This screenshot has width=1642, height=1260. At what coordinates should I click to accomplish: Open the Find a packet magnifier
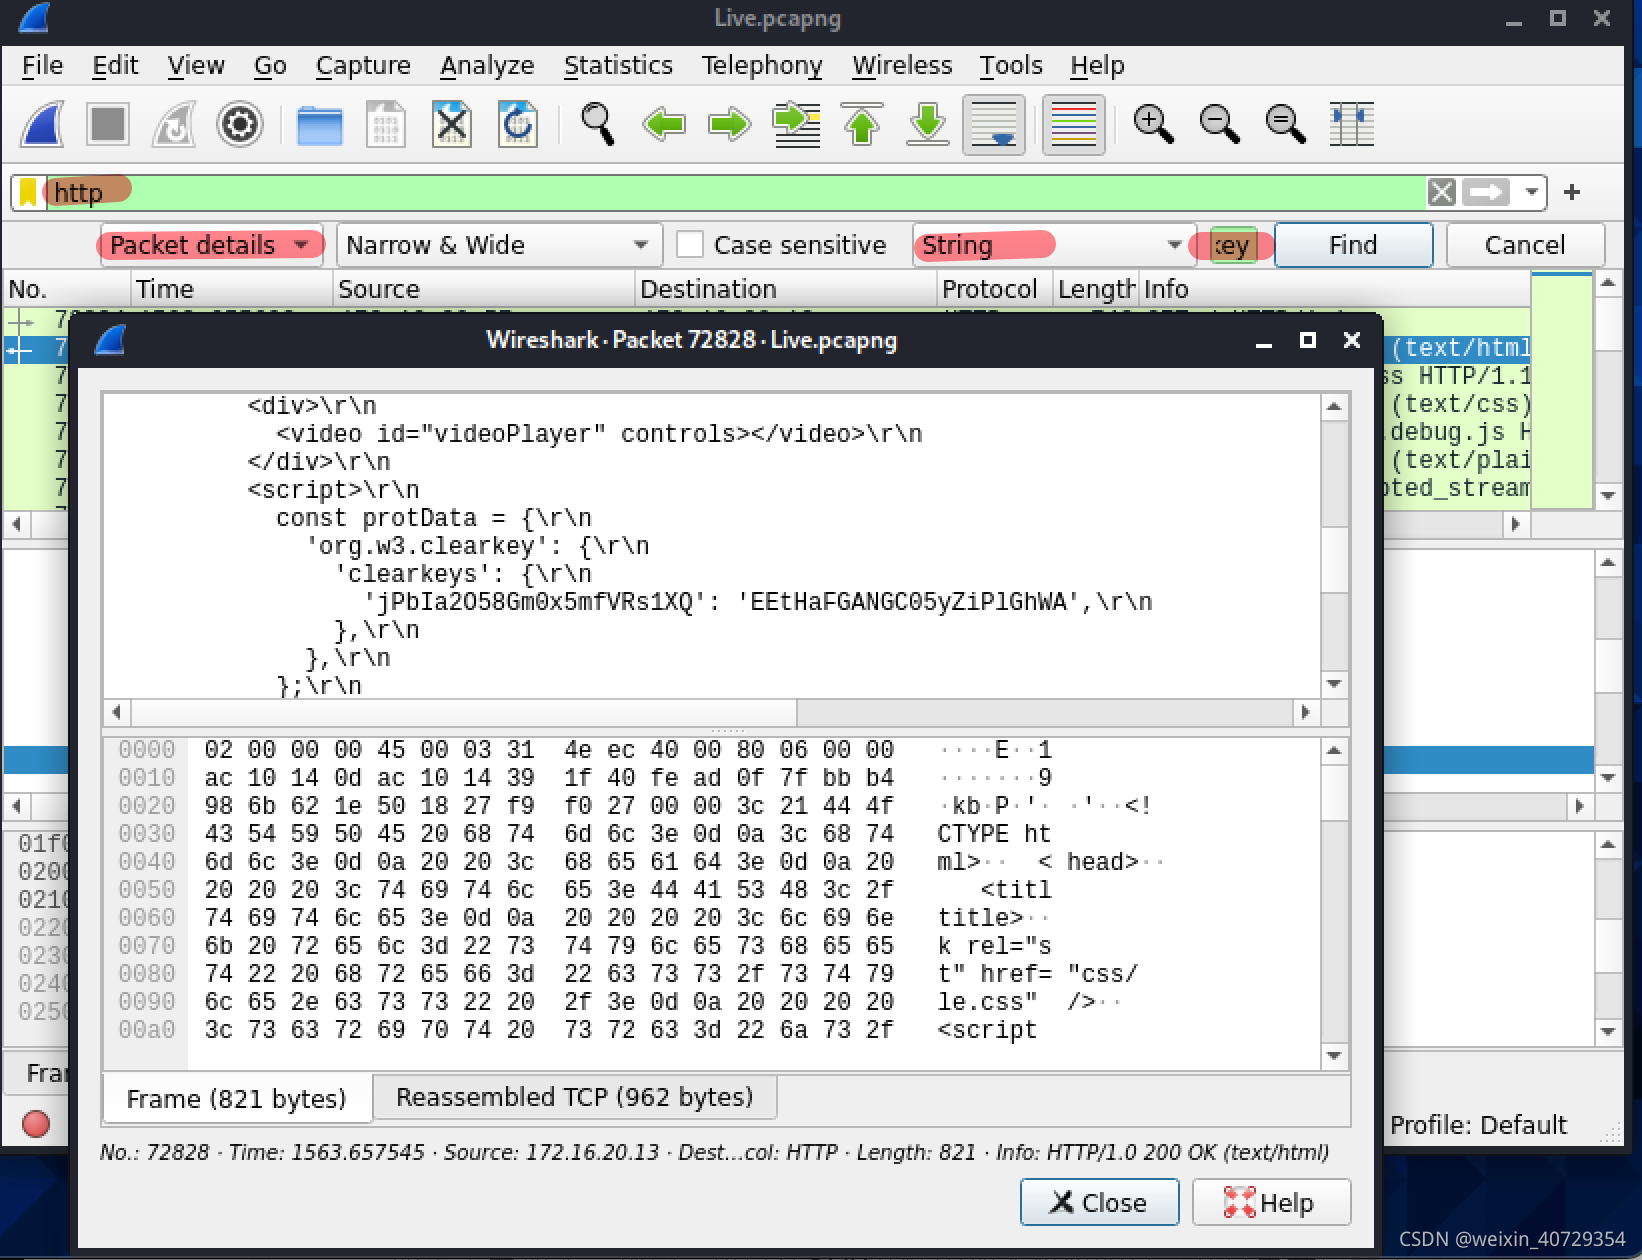pyautogui.click(x=598, y=125)
